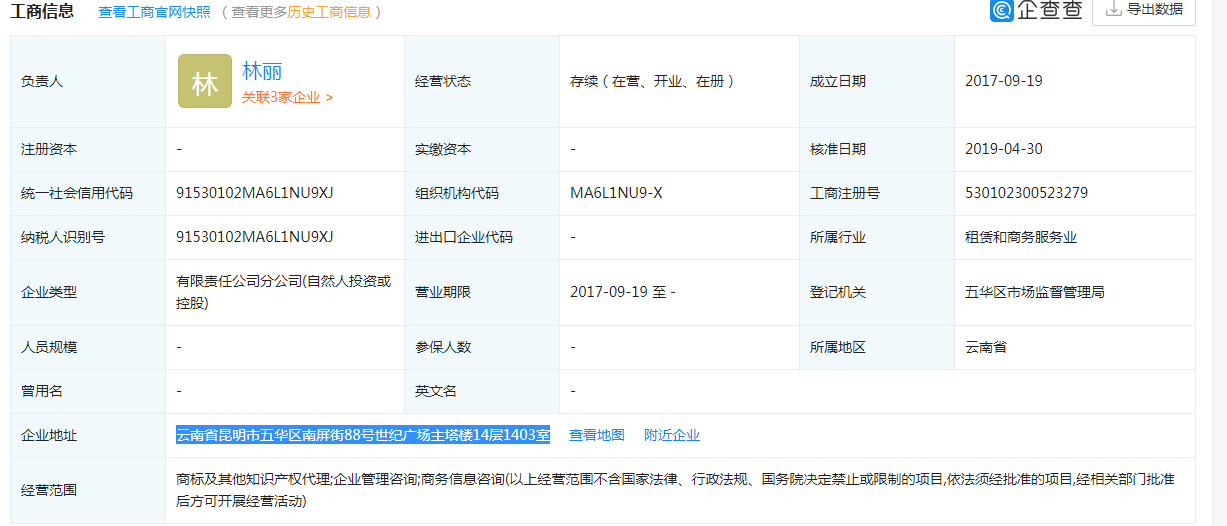This screenshot has height=526, width=1227.
Task: Click the 导出数据 export button
Action: pyautogui.click(x=1144, y=10)
